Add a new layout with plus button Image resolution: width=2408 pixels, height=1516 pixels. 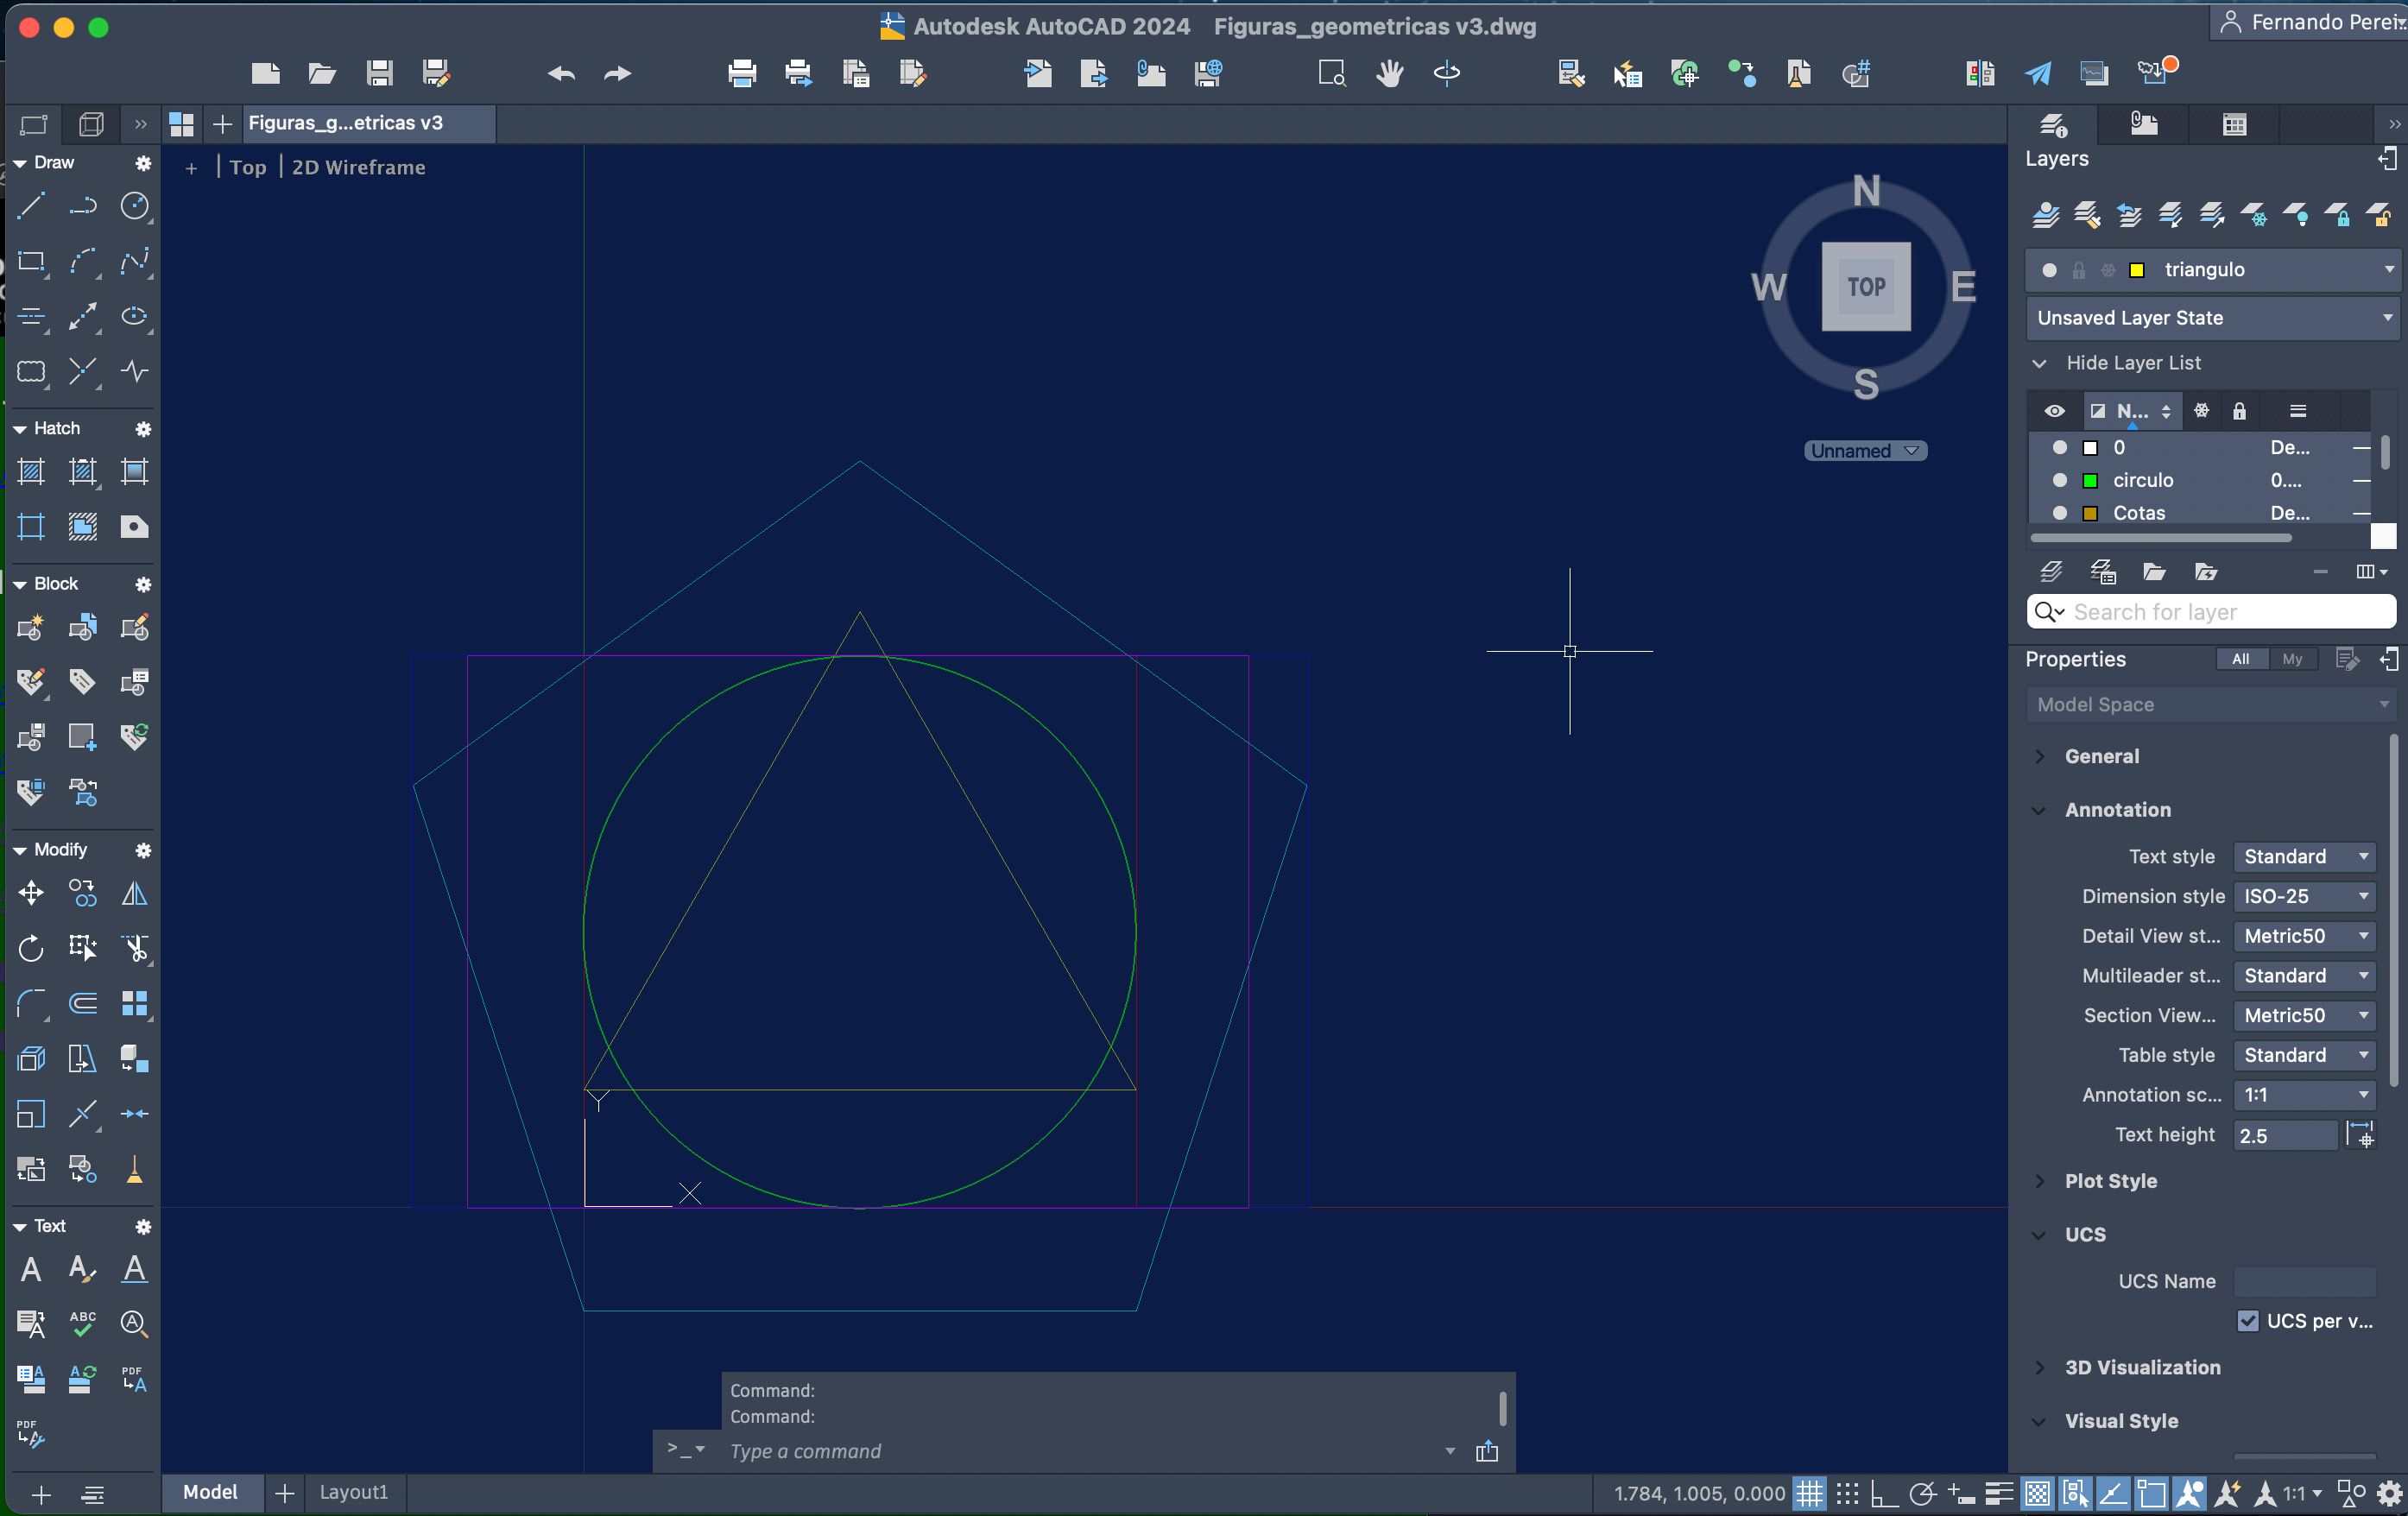[x=284, y=1493]
